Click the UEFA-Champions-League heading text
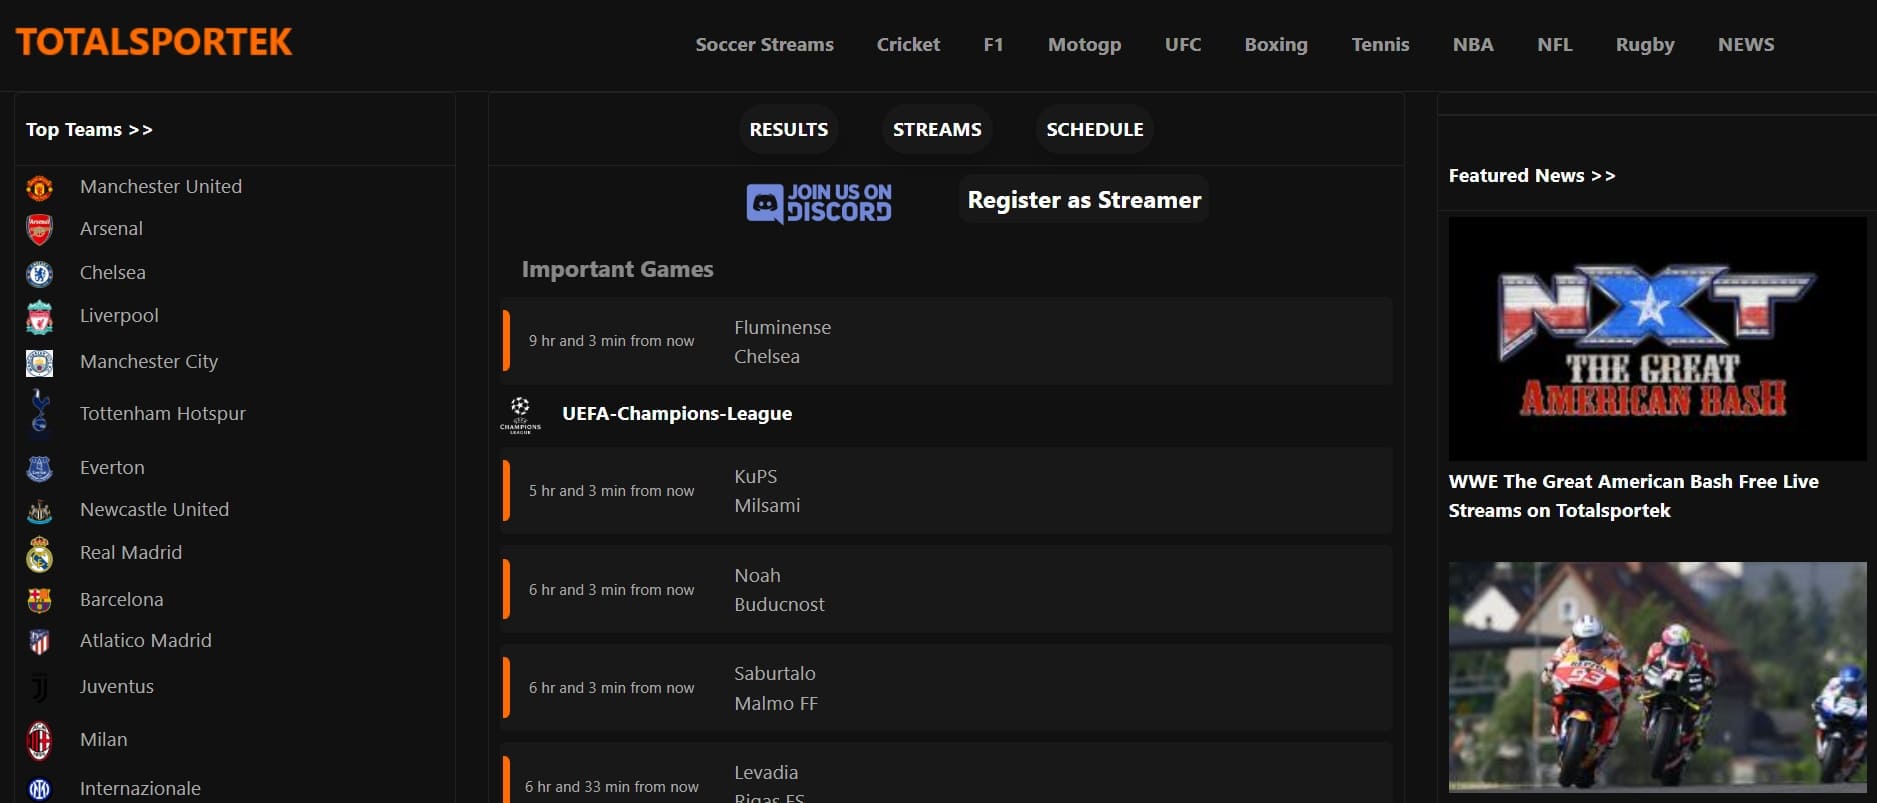Image resolution: width=1877 pixels, height=803 pixels. click(677, 414)
